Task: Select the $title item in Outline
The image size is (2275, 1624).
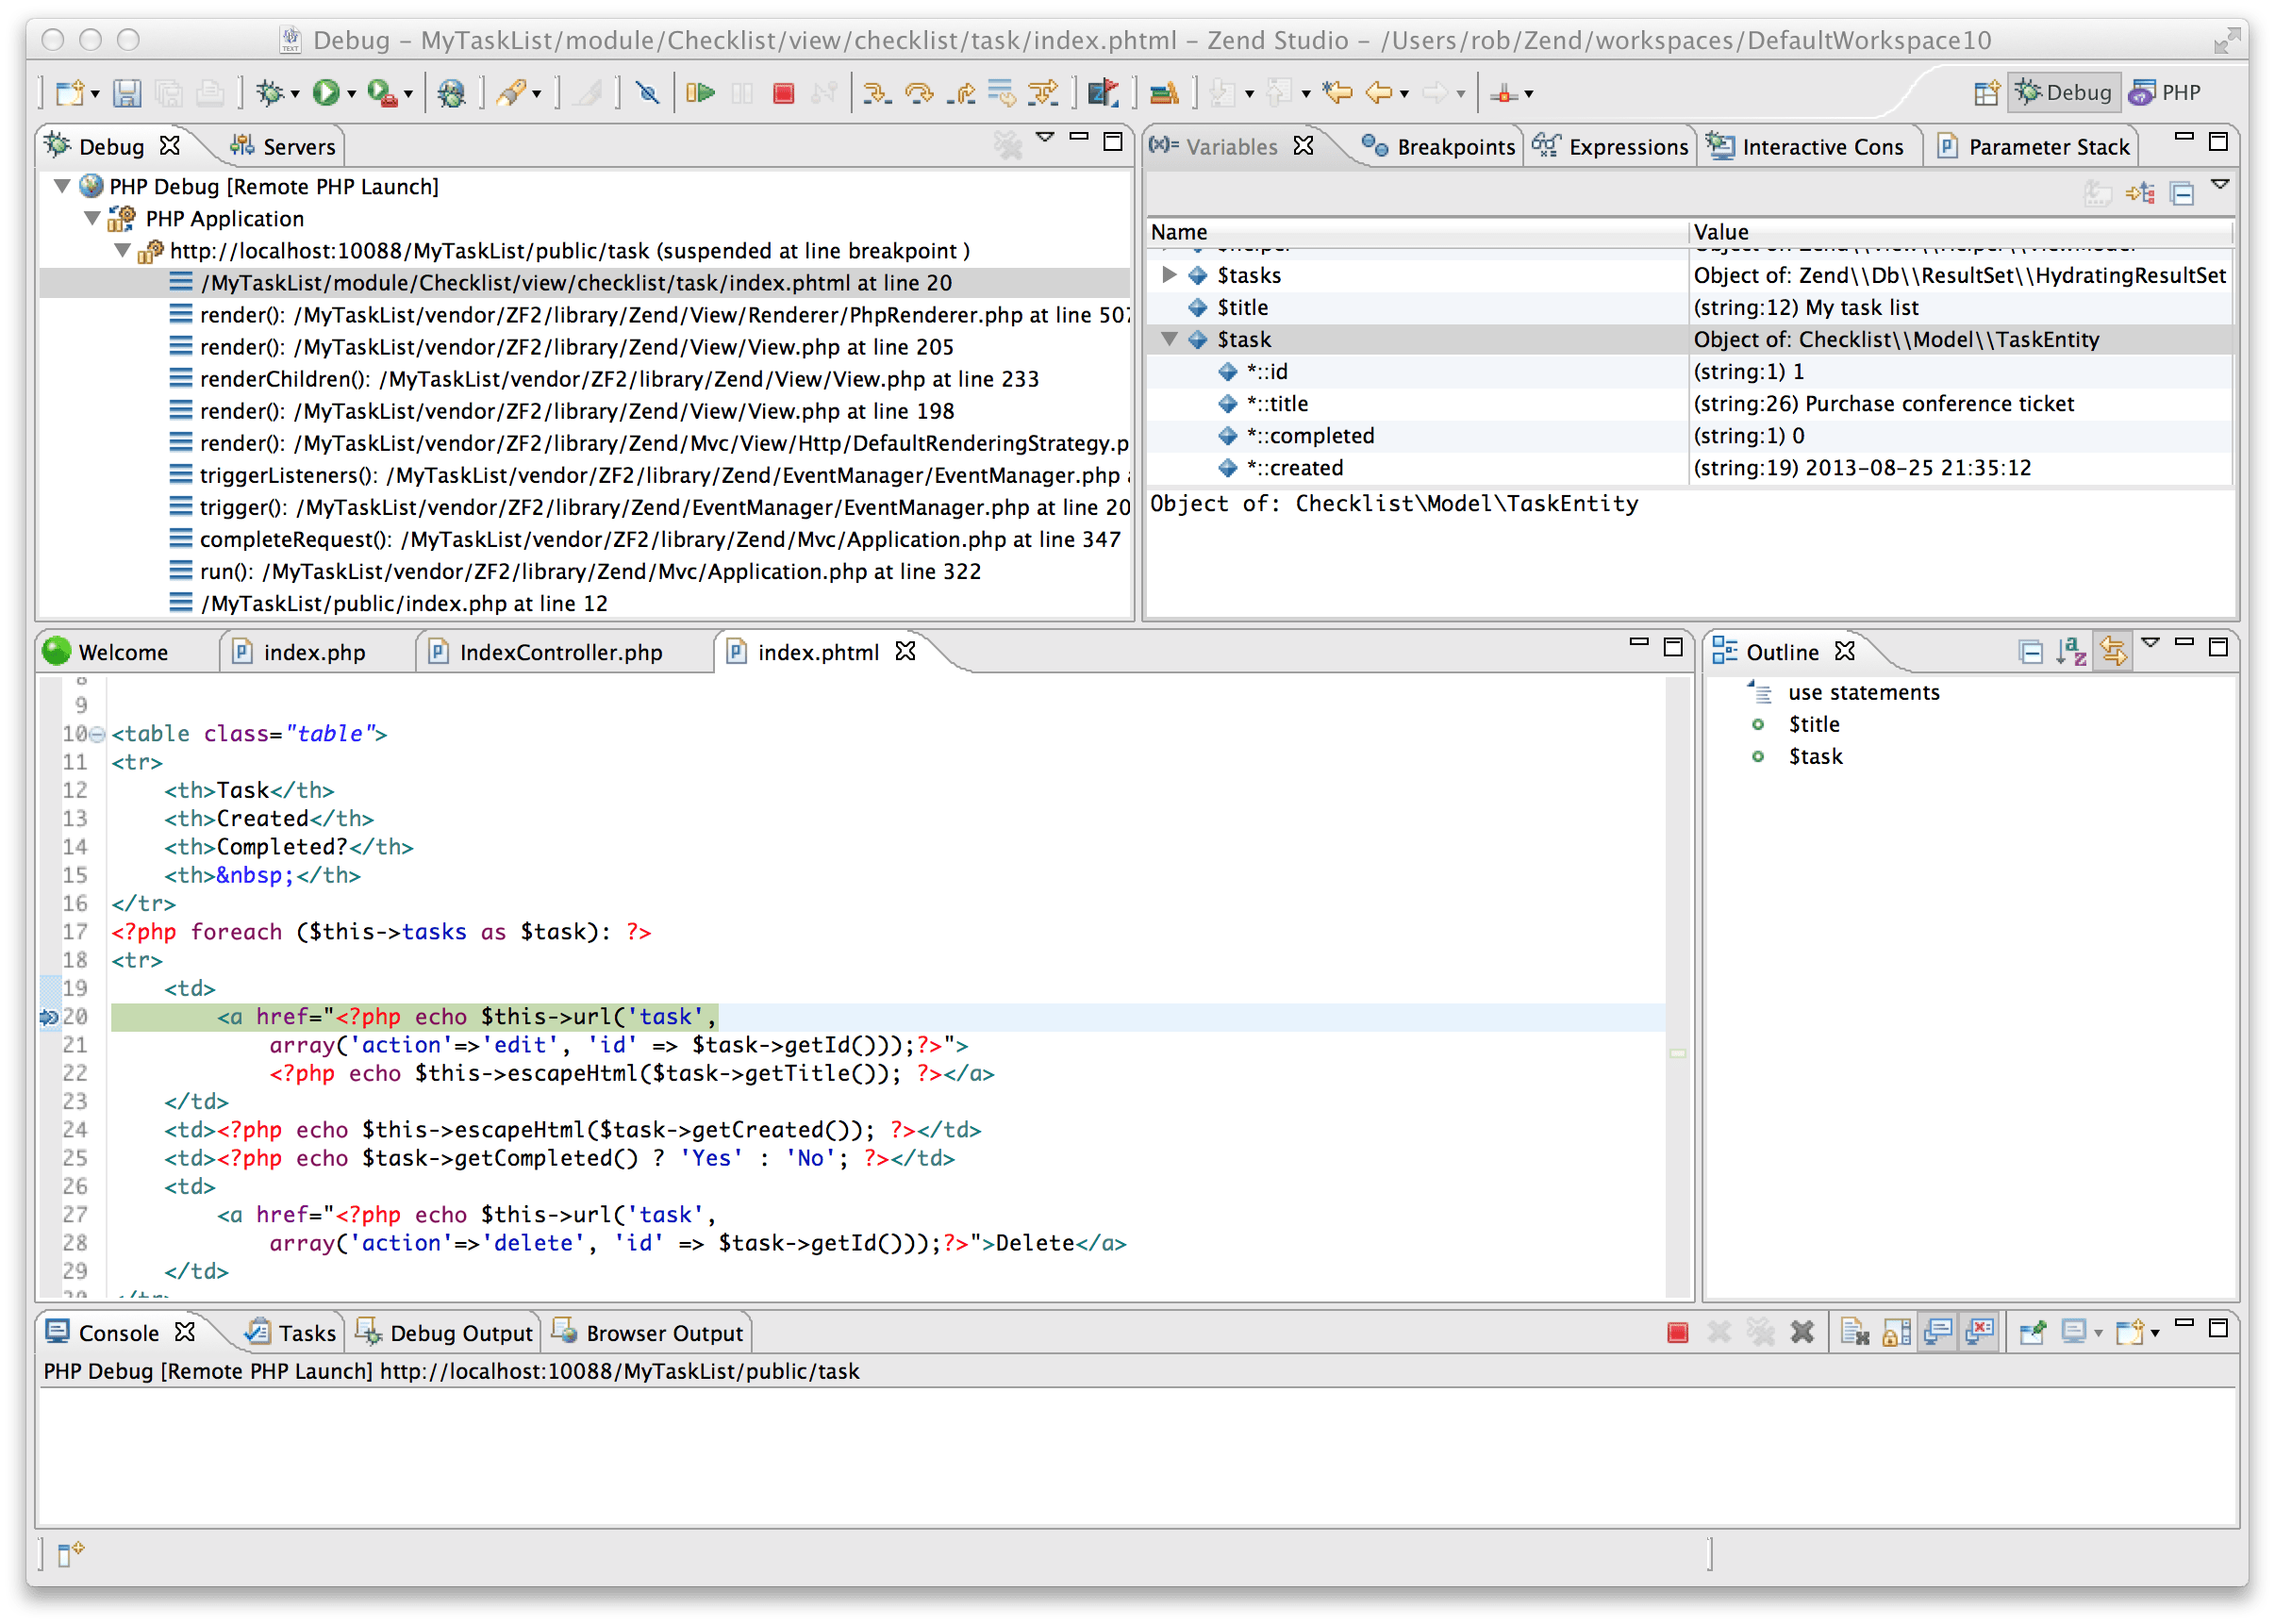Action: coord(1813,724)
